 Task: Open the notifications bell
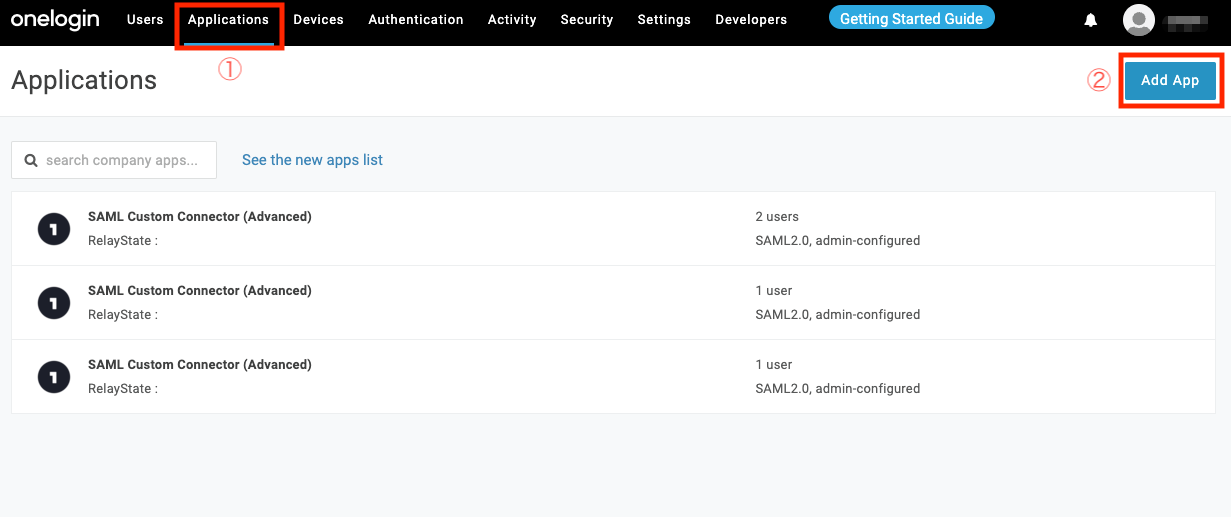1091,20
